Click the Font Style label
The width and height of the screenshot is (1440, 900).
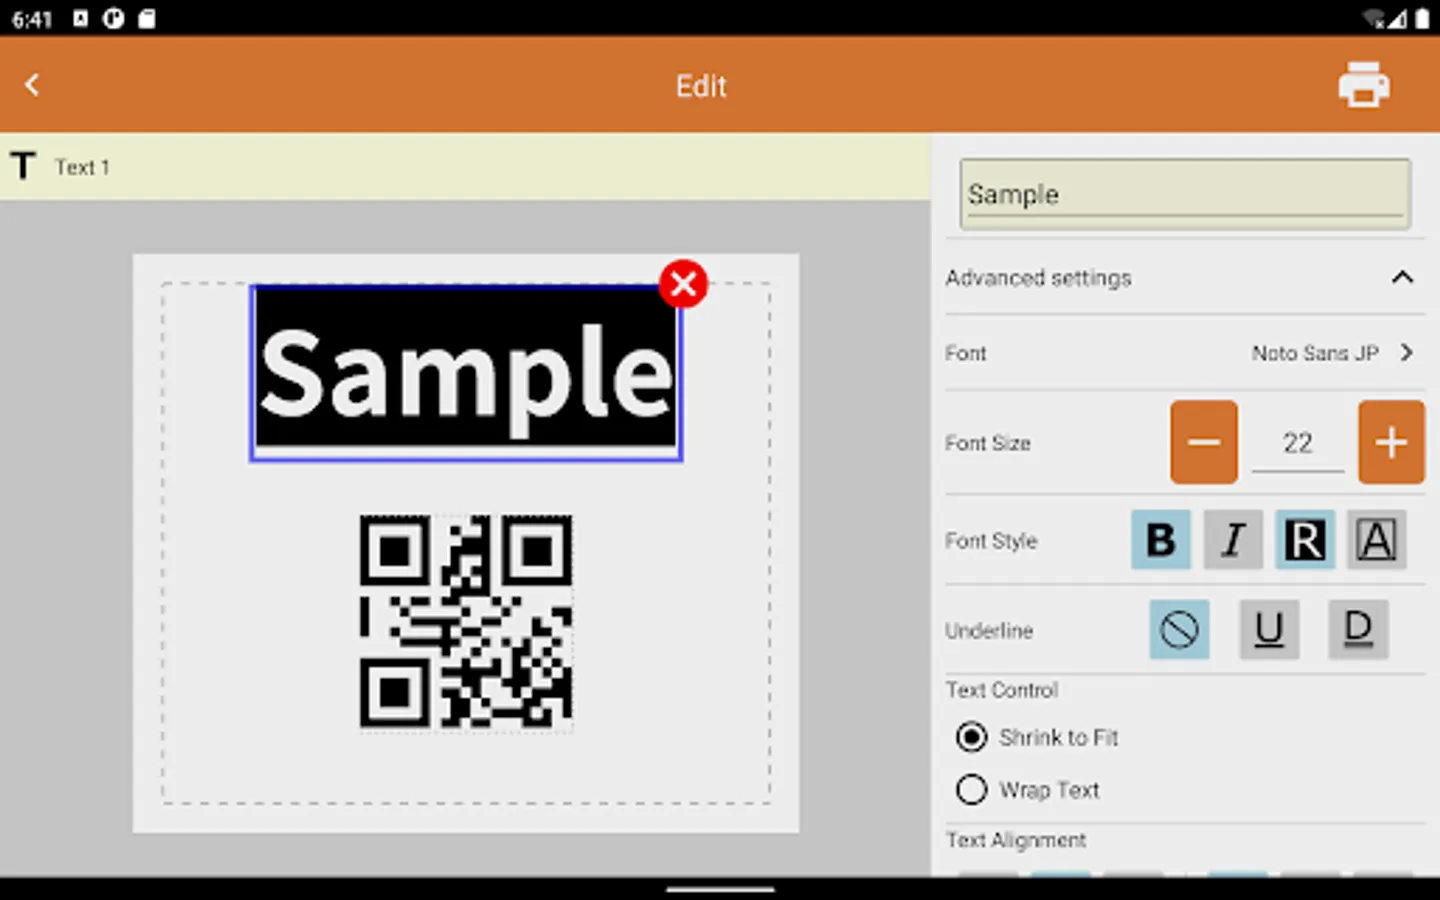coord(991,541)
